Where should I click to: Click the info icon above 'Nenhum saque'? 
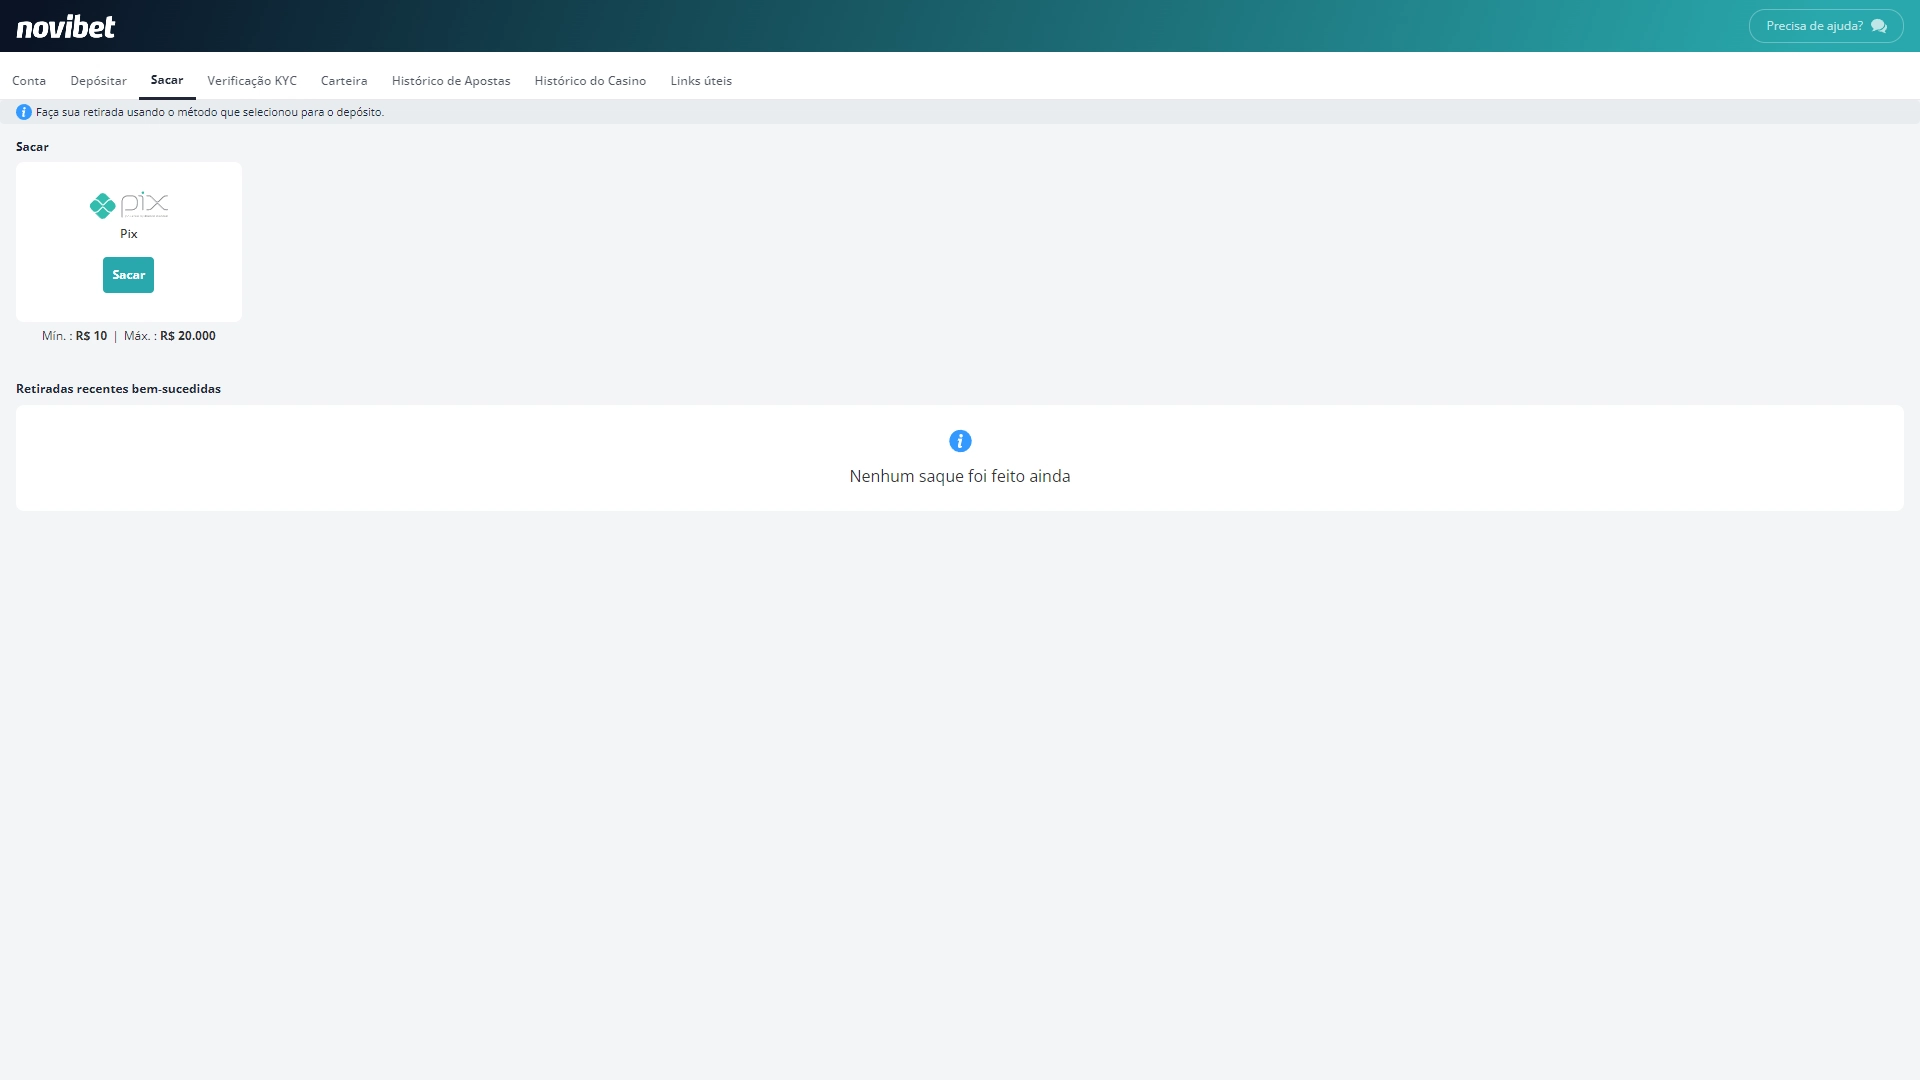(x=960, y=441)
